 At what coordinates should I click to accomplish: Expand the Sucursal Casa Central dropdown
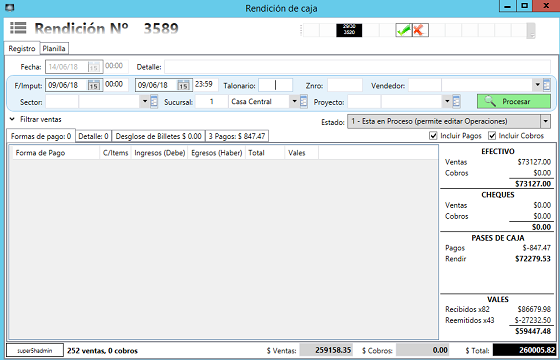pos(294,101)
